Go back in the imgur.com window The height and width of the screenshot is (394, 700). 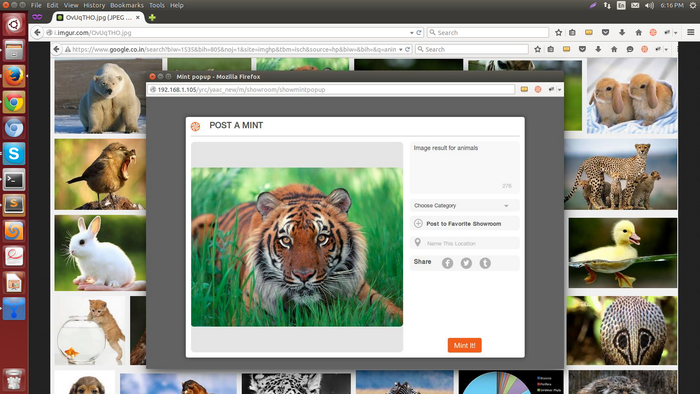pos(38,33)
